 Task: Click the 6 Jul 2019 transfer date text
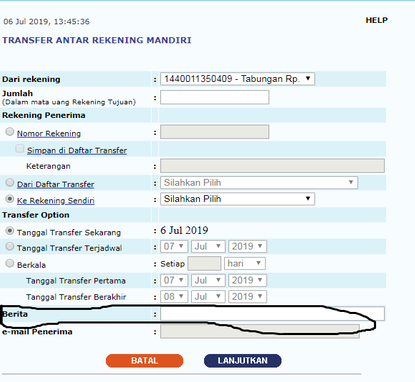[184, 230]
